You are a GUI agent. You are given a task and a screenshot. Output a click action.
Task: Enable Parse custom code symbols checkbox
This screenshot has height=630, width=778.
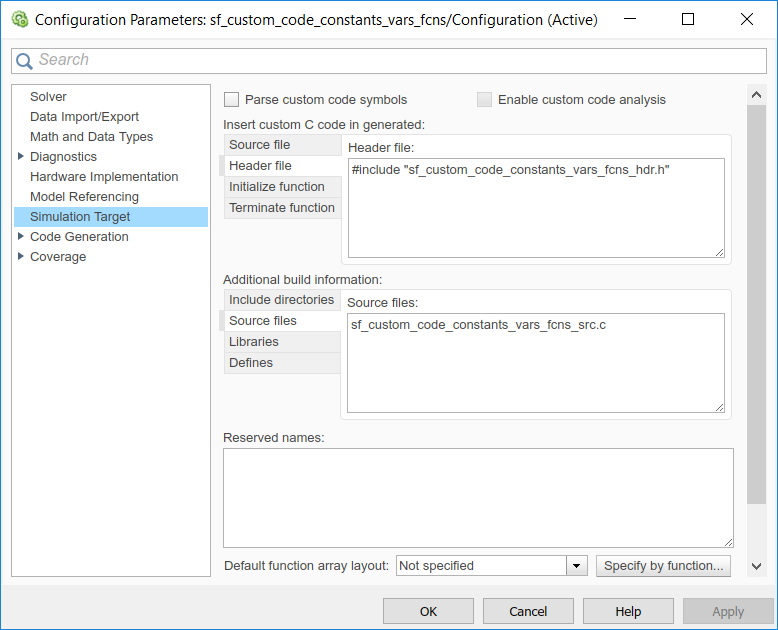click(231, 100)
